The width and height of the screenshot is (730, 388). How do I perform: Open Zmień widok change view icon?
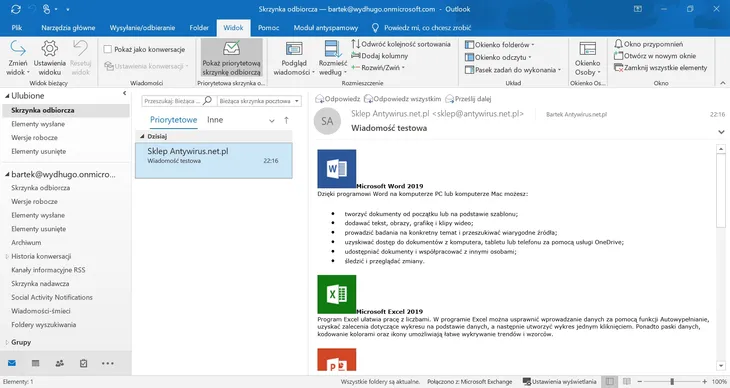[x=18, y=48]
